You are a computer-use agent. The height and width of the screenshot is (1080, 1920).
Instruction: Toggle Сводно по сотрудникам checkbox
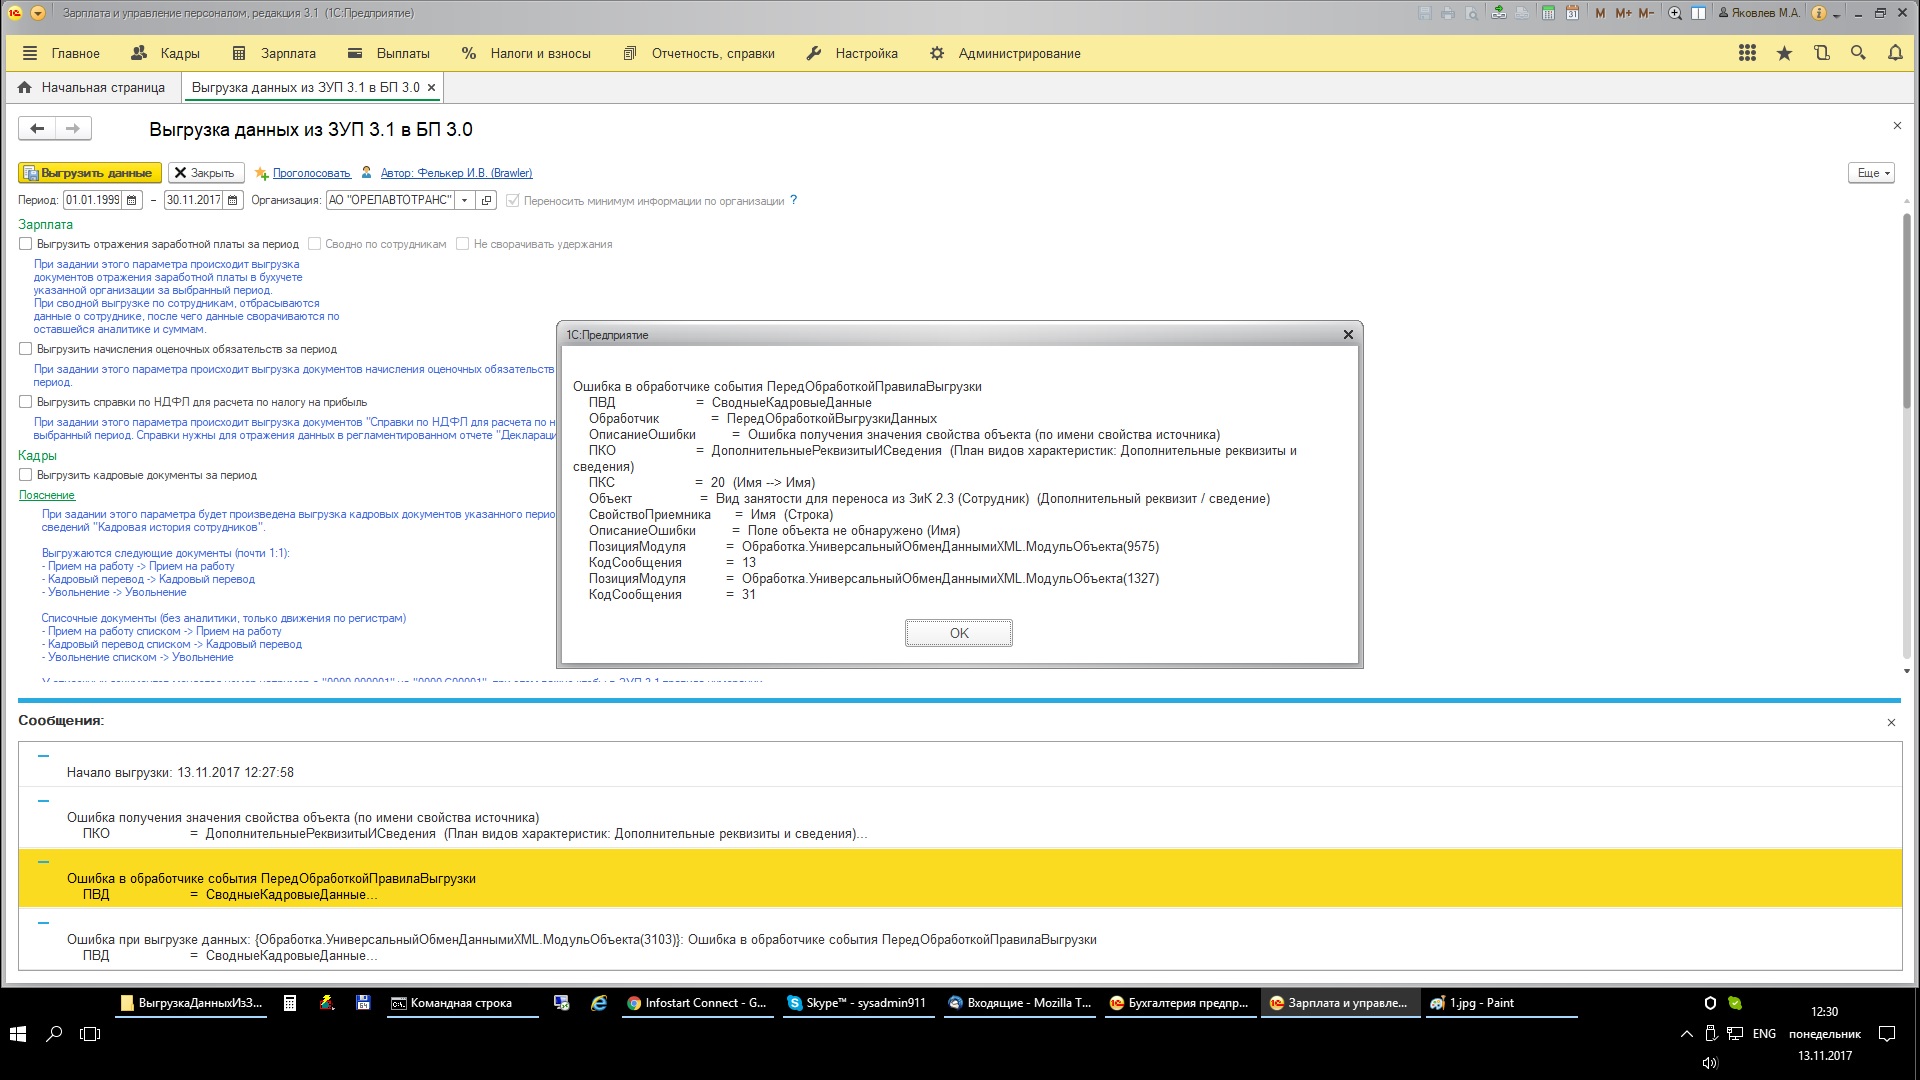[x=314, y=243]
